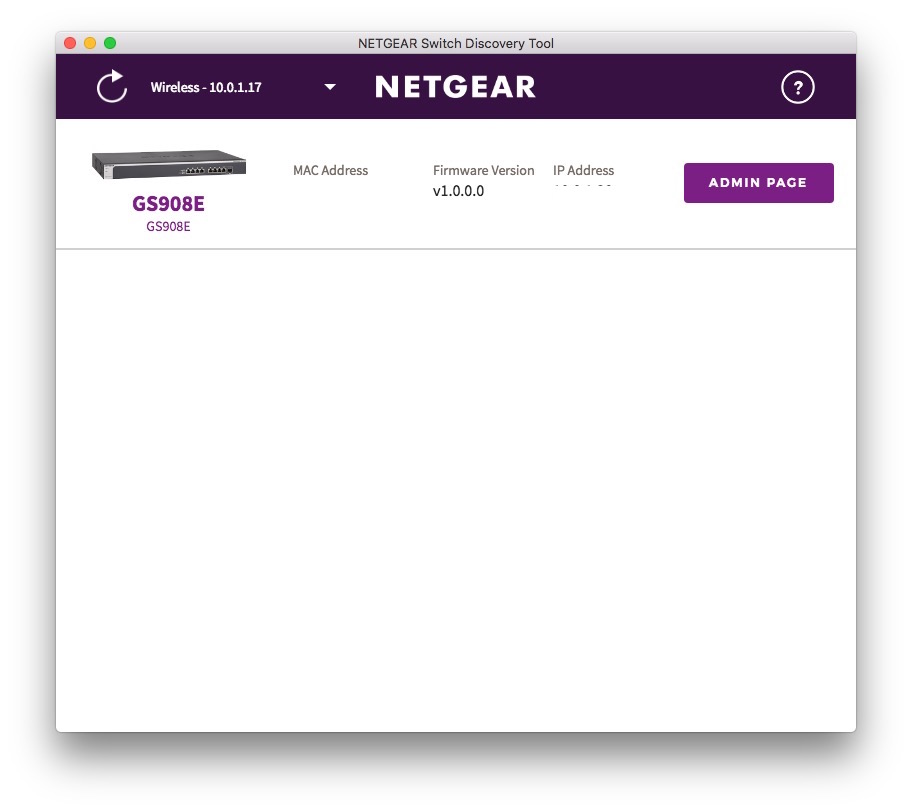The height and width of the screenshot is (812, 912).
Task: Maximize the window with green button
Action: click(x=110, y=43)
